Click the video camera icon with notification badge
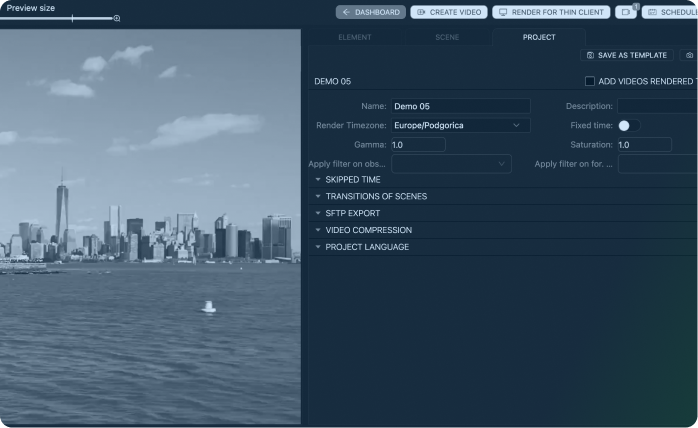Screen dimensions: 698x428 coord(626,12)
